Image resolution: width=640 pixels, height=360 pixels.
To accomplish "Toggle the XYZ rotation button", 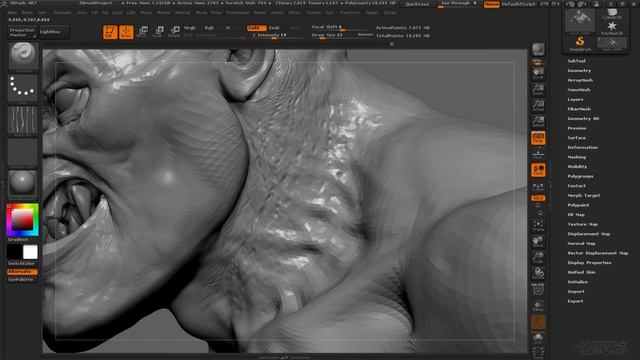I will [538, 198].
